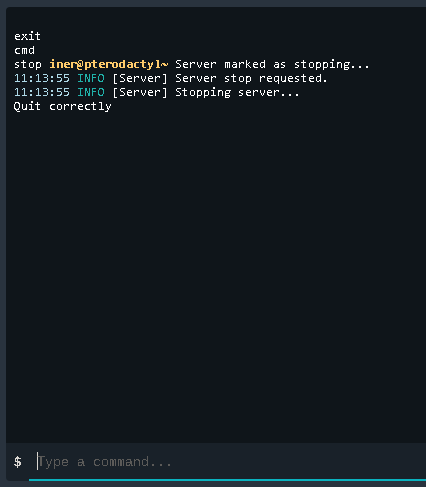
Task: Click the yellow "iner@pterodactyl~" prompt label
Action: pos(109,64)
